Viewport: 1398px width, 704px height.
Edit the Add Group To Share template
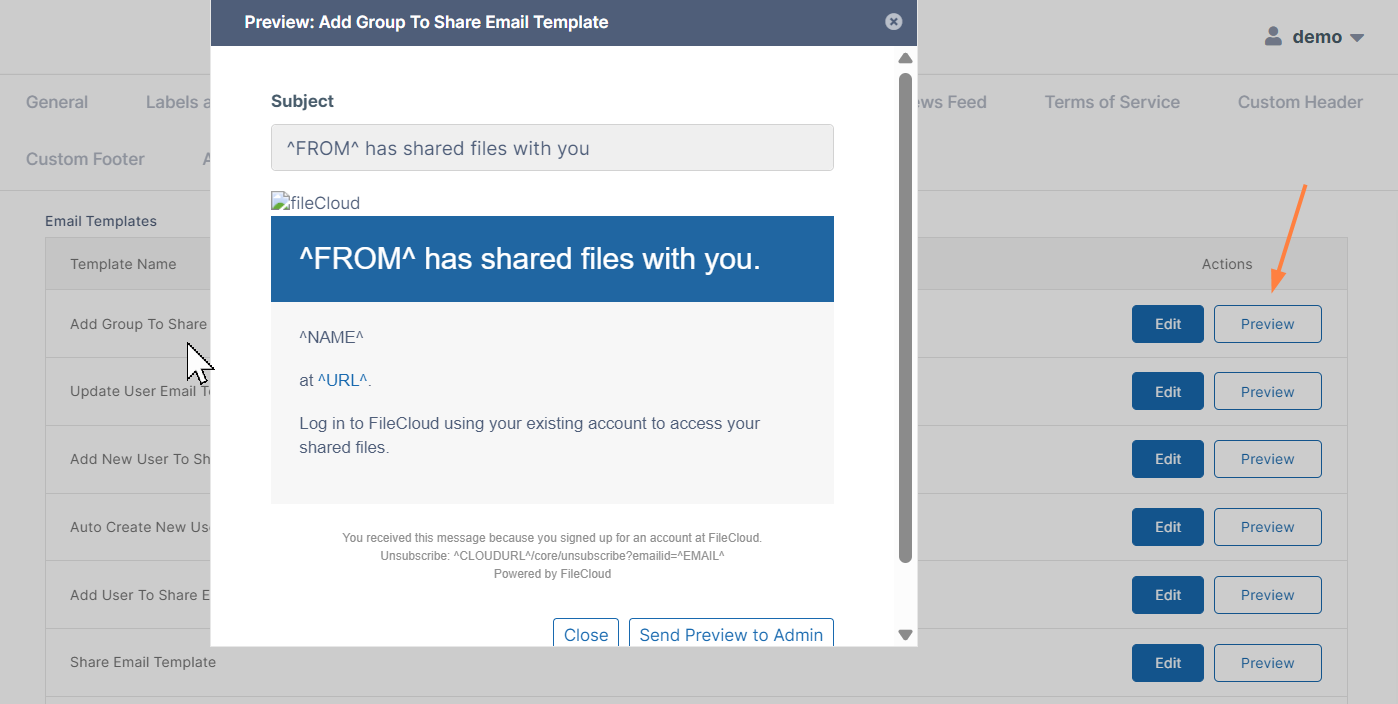click(1167, 324)
